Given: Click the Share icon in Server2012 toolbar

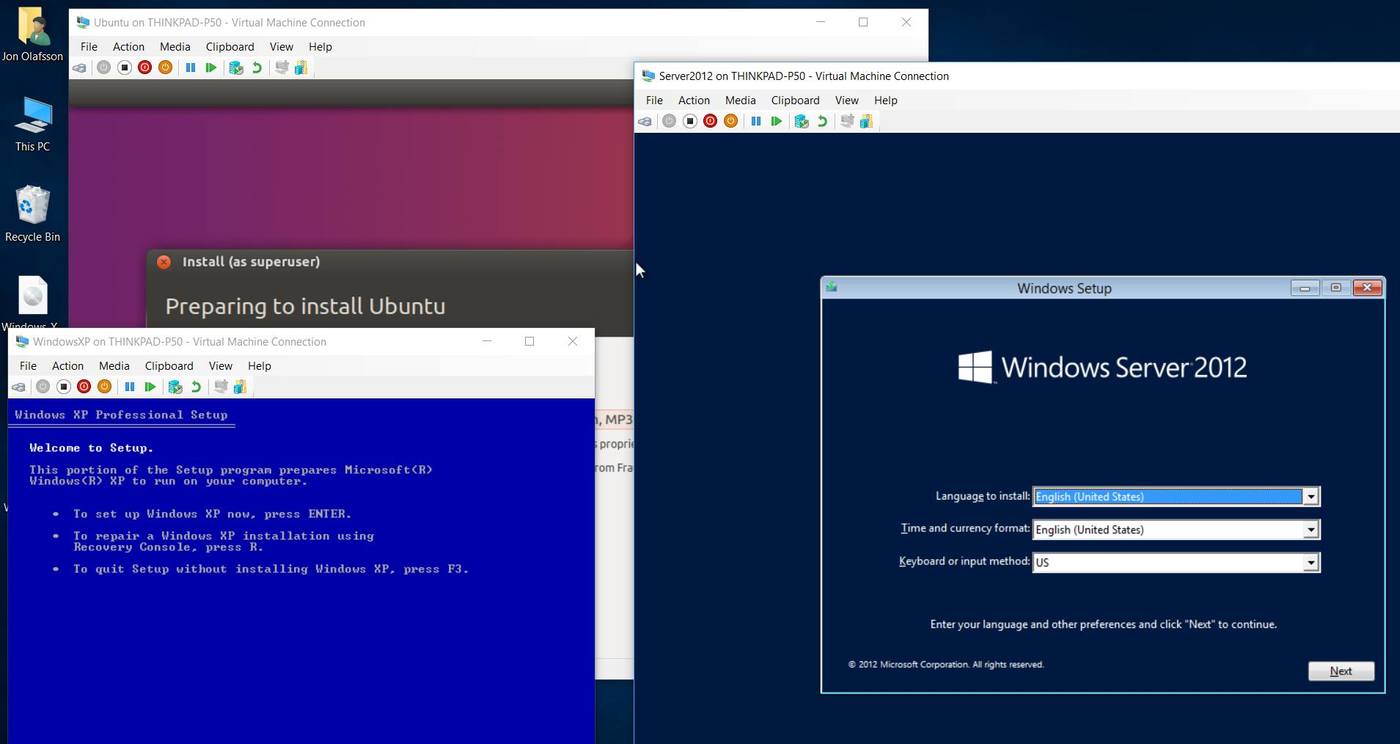Looking at the screenshot, I should (866, 121).
